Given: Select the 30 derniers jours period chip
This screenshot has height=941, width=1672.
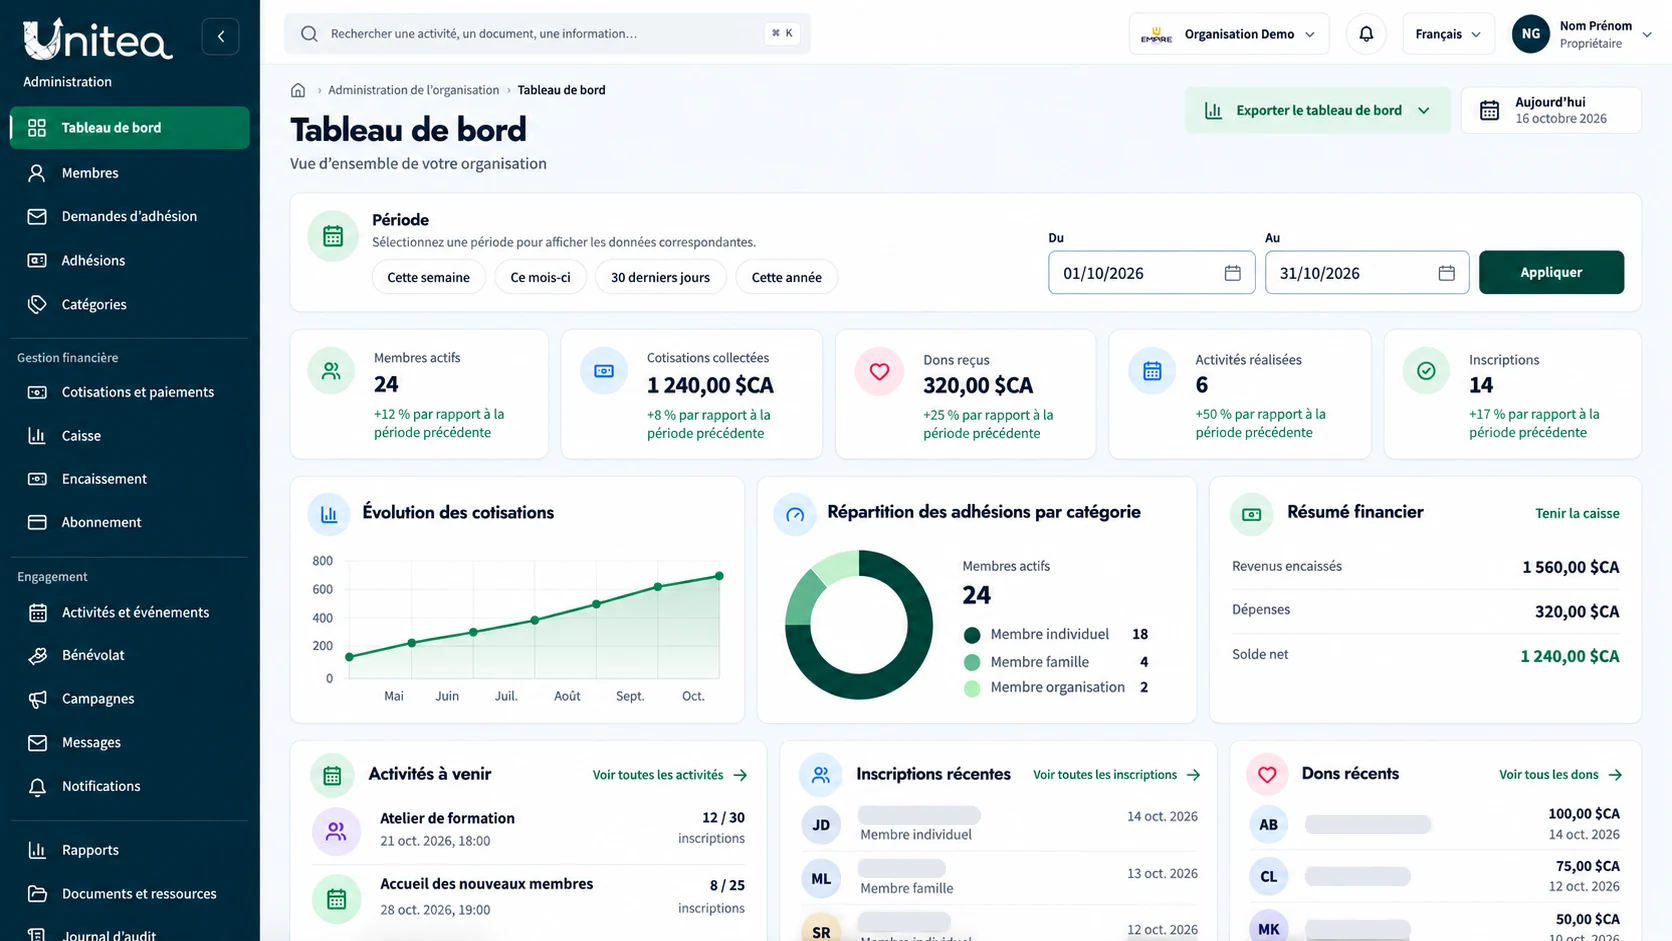Looking at the screenshot, I should (x=660, y=277).
